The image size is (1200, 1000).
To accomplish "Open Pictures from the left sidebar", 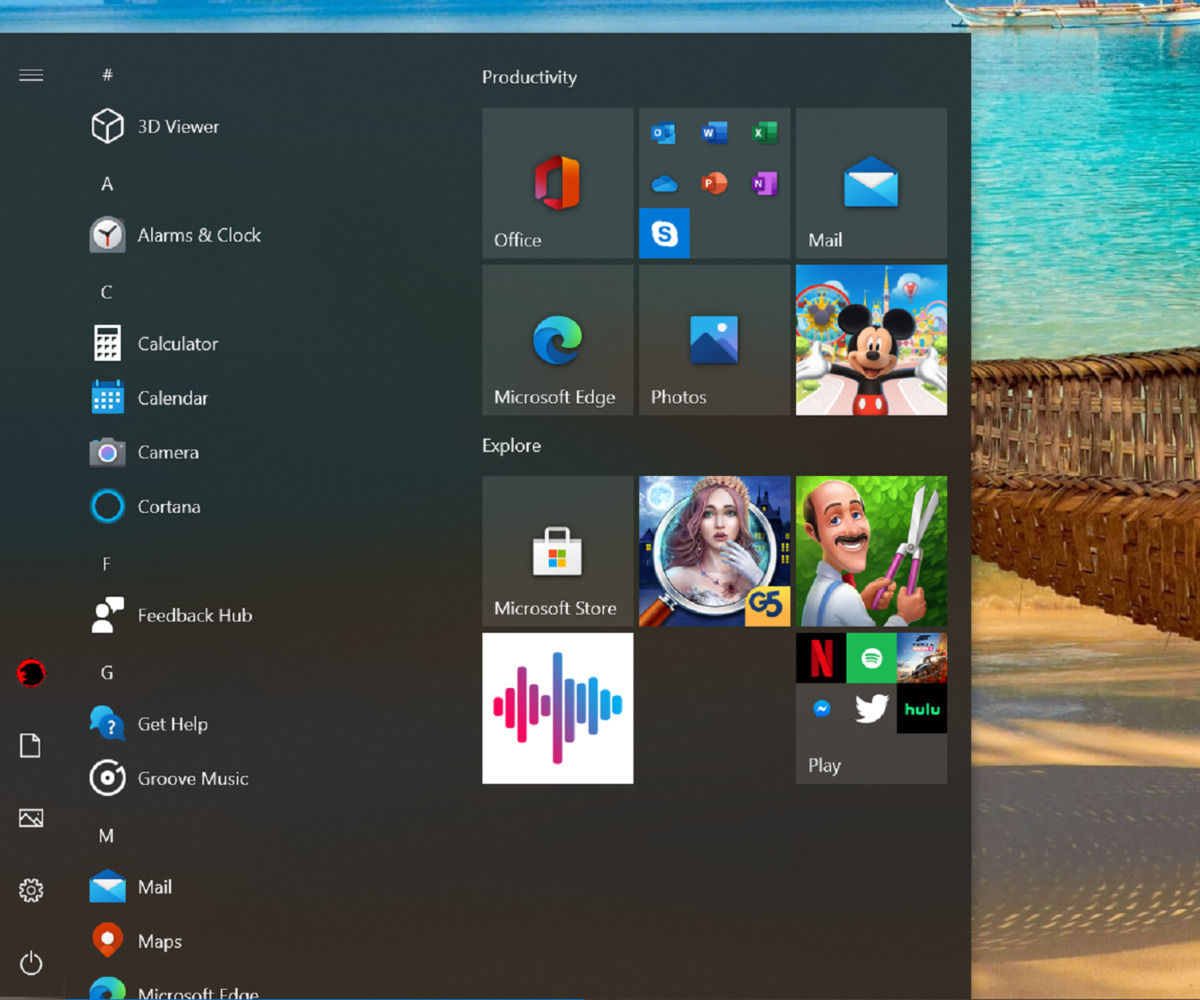I will tap(30, 817).
